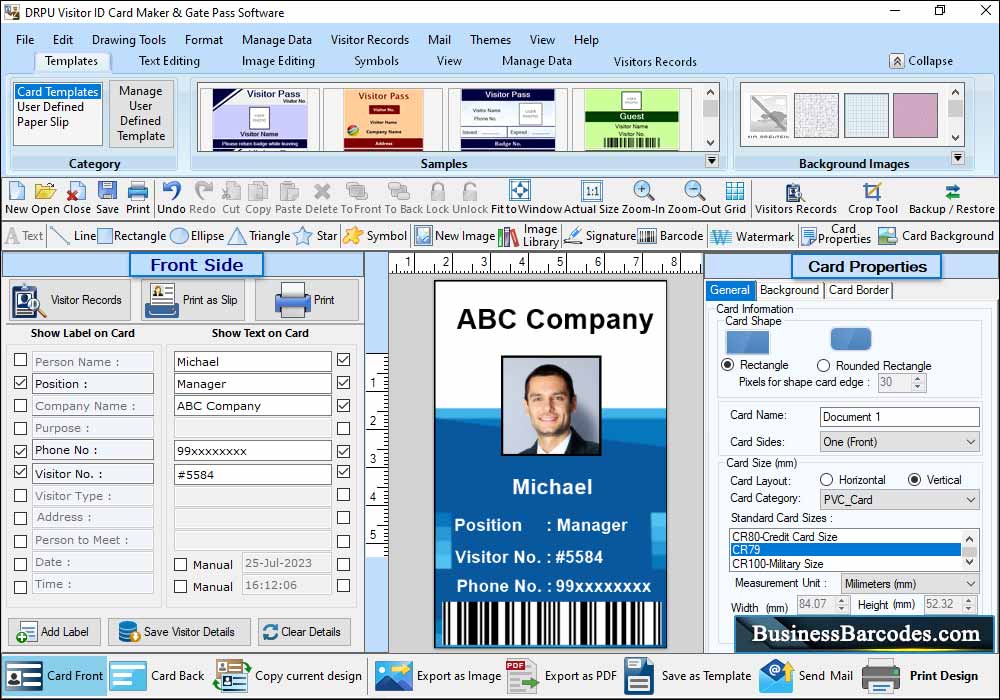Open the Card Border tab

point(858,290)
